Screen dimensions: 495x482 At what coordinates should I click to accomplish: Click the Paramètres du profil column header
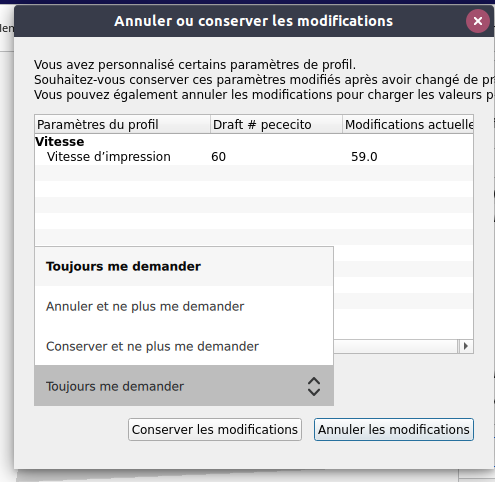pyautogui.click(x=122, y=124)
